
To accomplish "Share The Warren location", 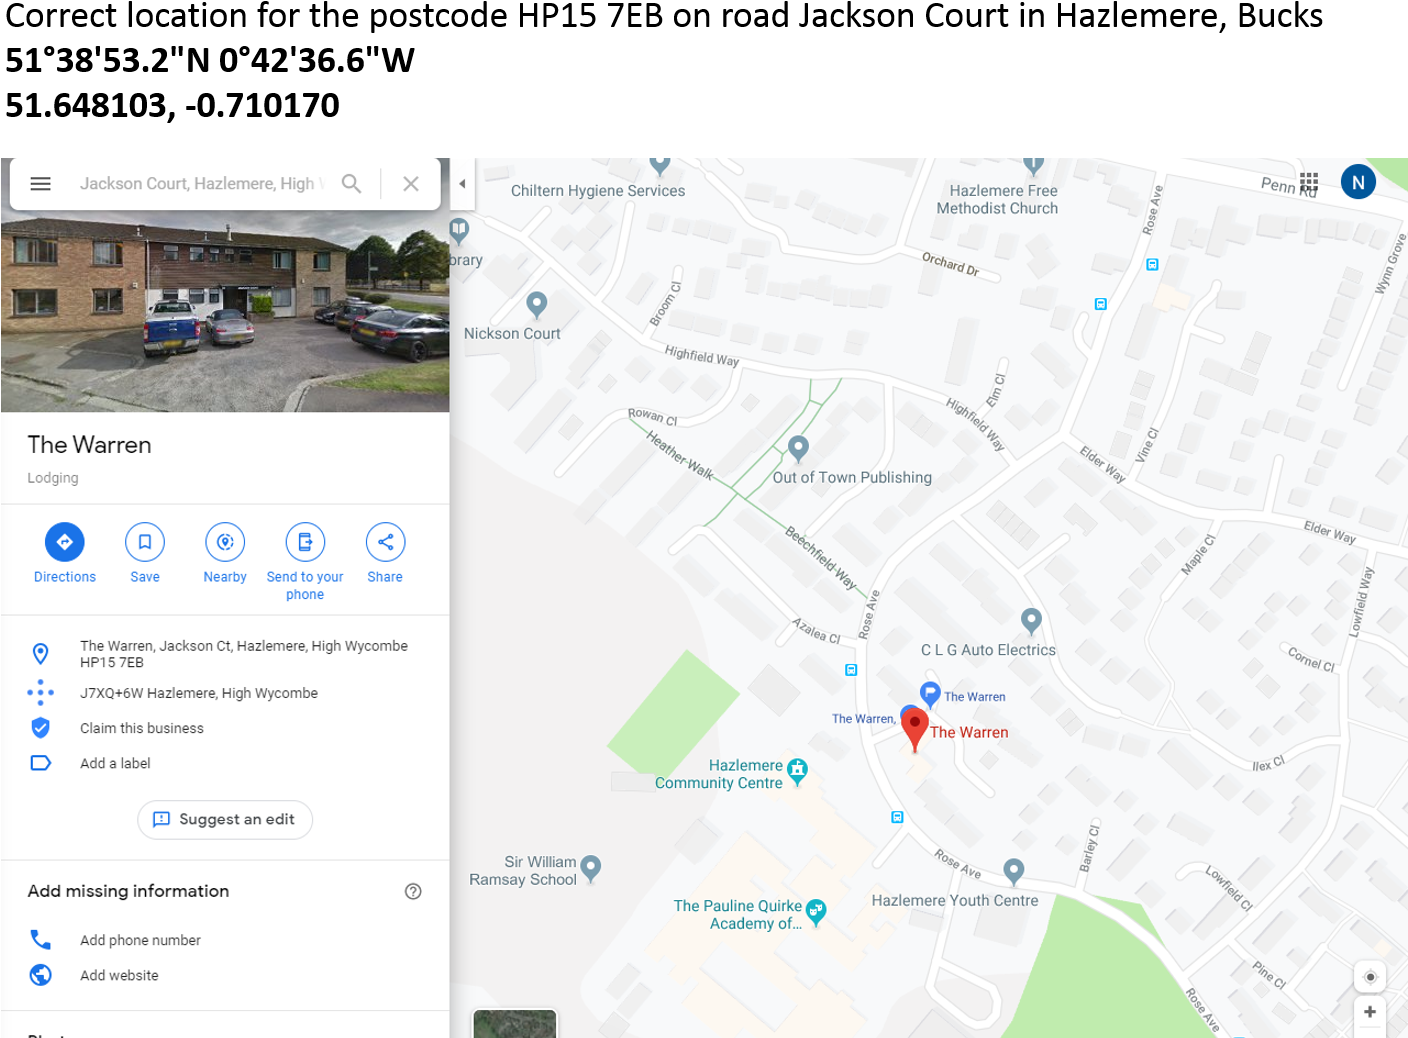I will click(385, 553).
